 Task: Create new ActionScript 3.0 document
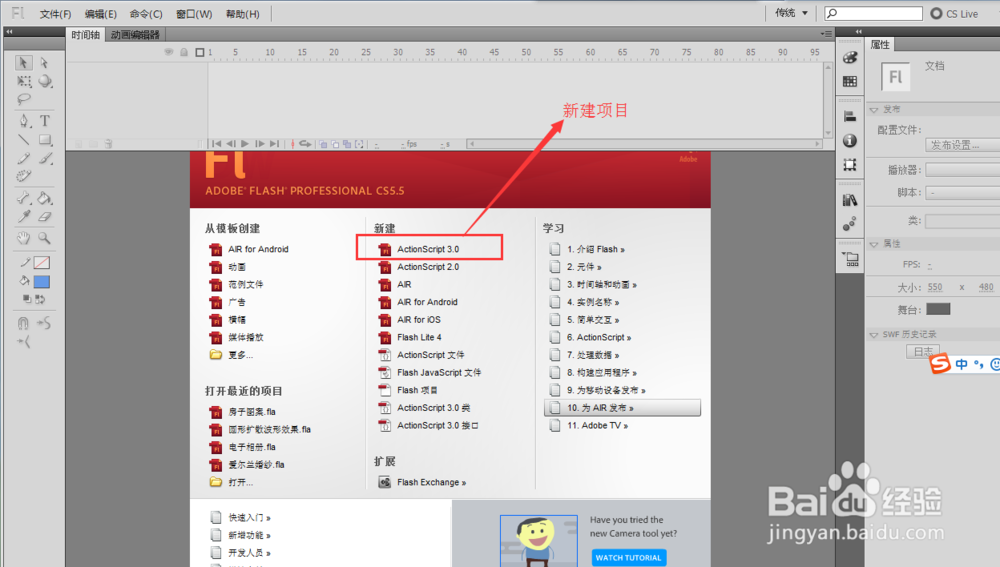click(x=428, y=249)
